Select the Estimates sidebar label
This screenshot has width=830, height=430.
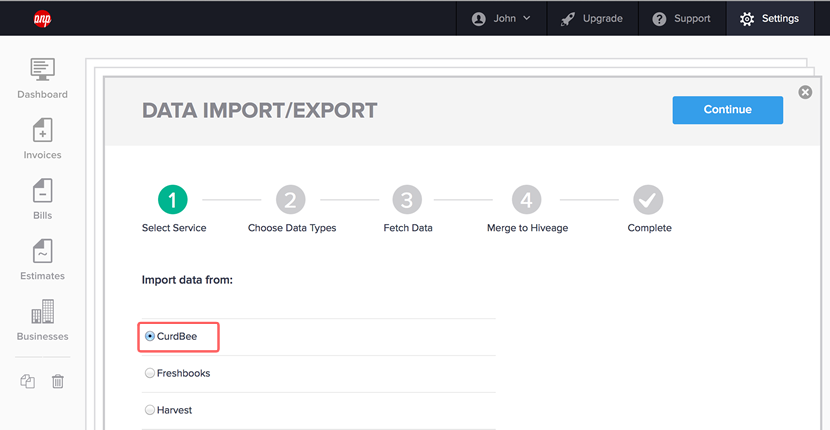[42, 276]
